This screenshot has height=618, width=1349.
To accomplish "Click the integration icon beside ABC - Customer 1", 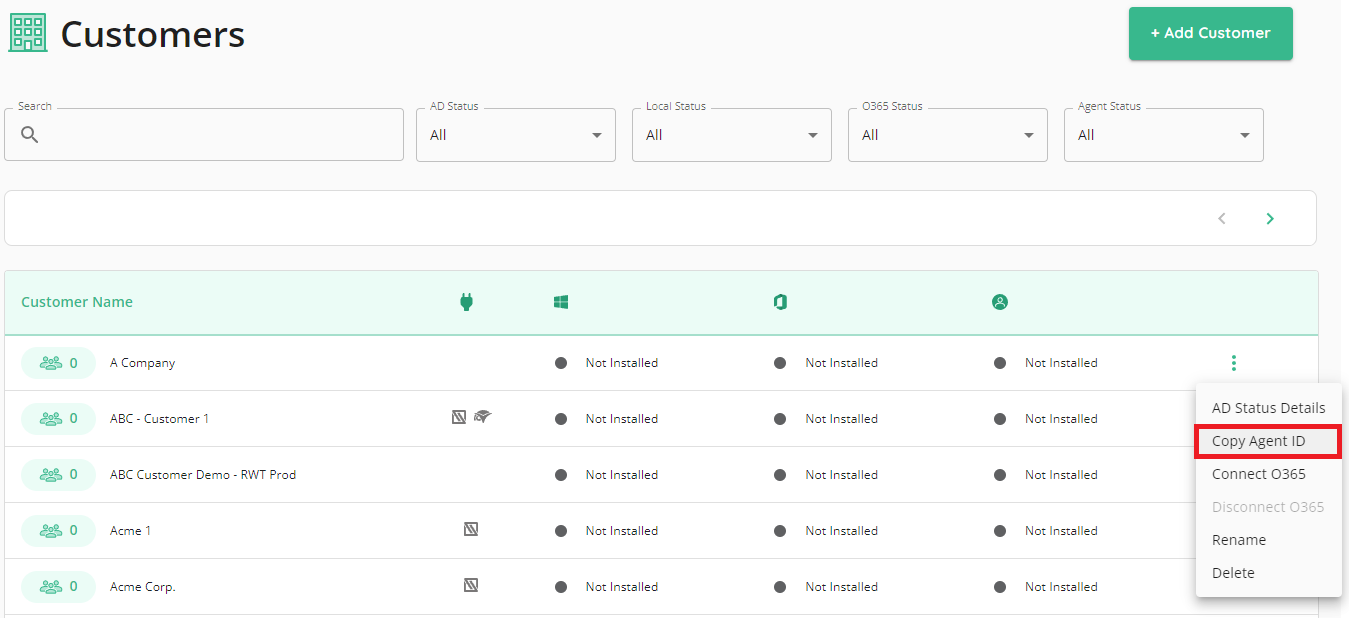I will pyautogui.click(x=484, y=417).
